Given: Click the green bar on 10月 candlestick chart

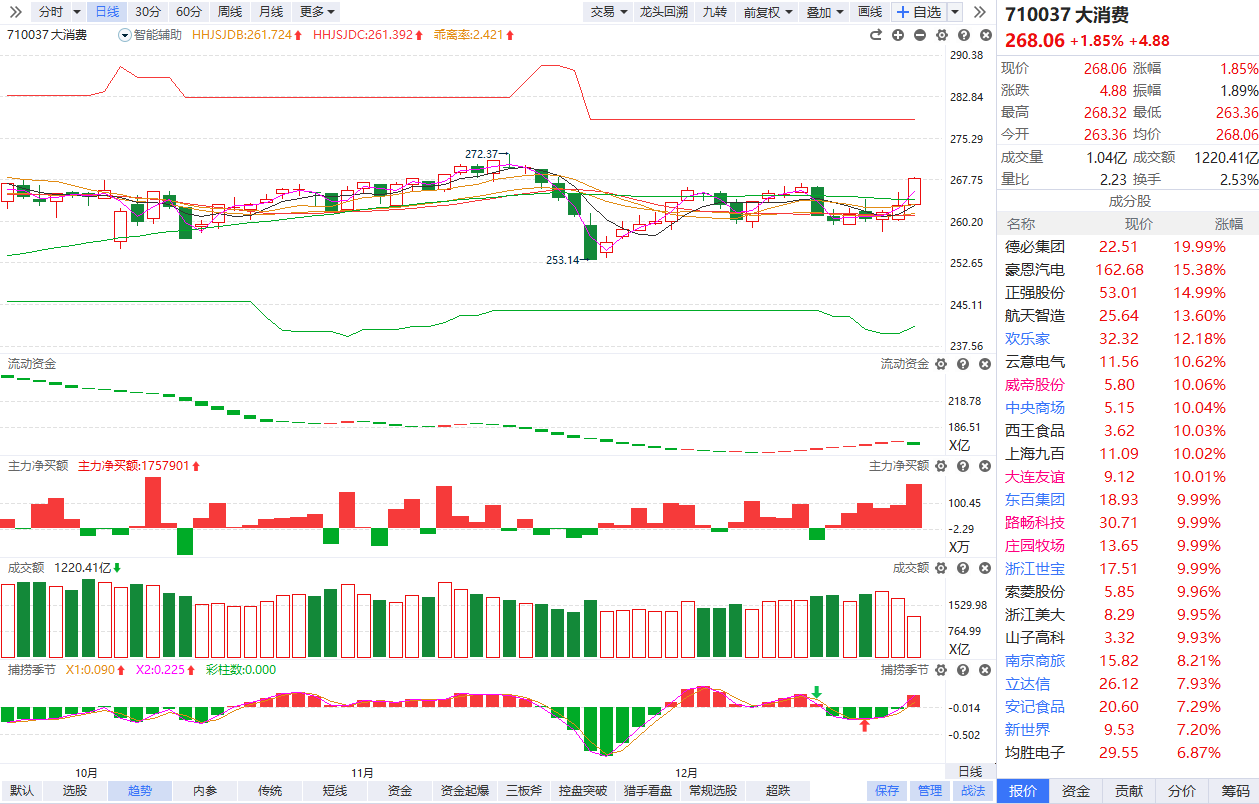Looking at the screenshot, I should point(185,222).
